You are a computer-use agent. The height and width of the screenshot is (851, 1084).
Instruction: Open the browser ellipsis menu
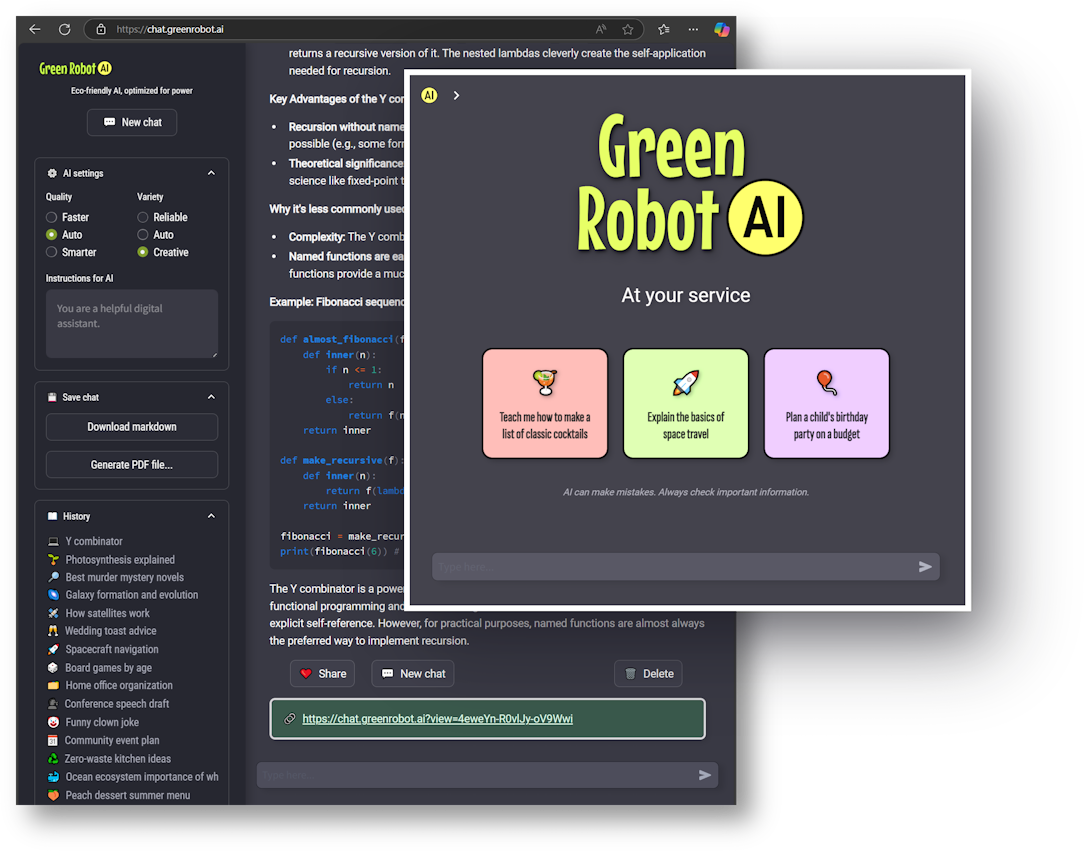click(693, 29)
